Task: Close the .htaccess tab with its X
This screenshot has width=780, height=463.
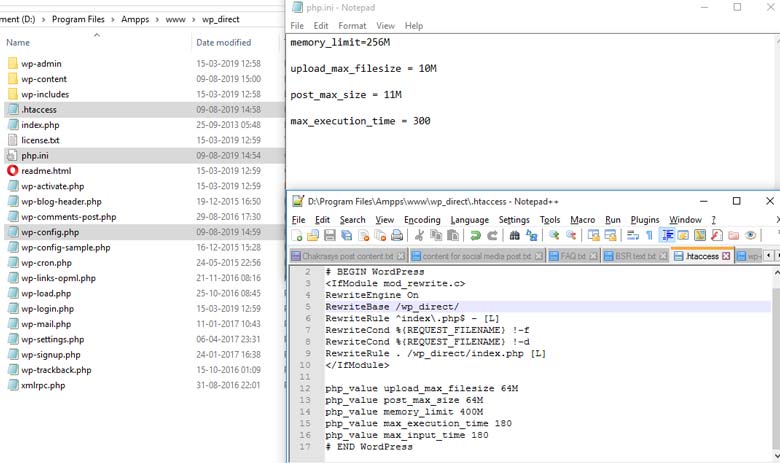Action: click(726, 256)
